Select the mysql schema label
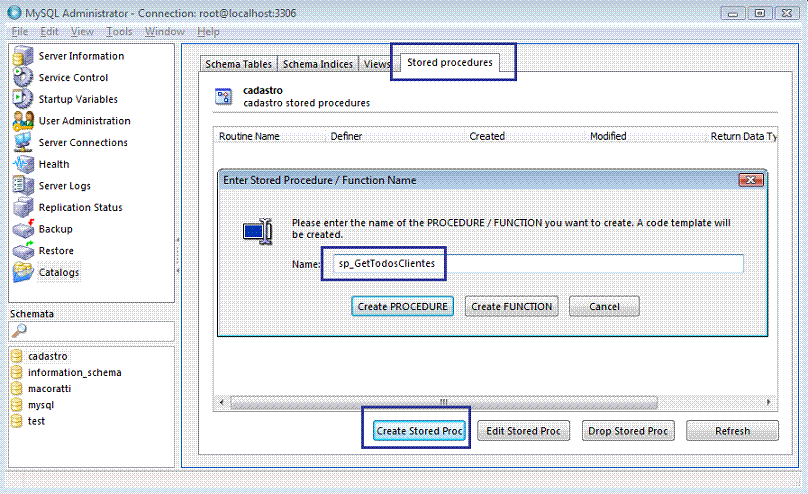This screenshot has height=494, width=808. [41, 404]
